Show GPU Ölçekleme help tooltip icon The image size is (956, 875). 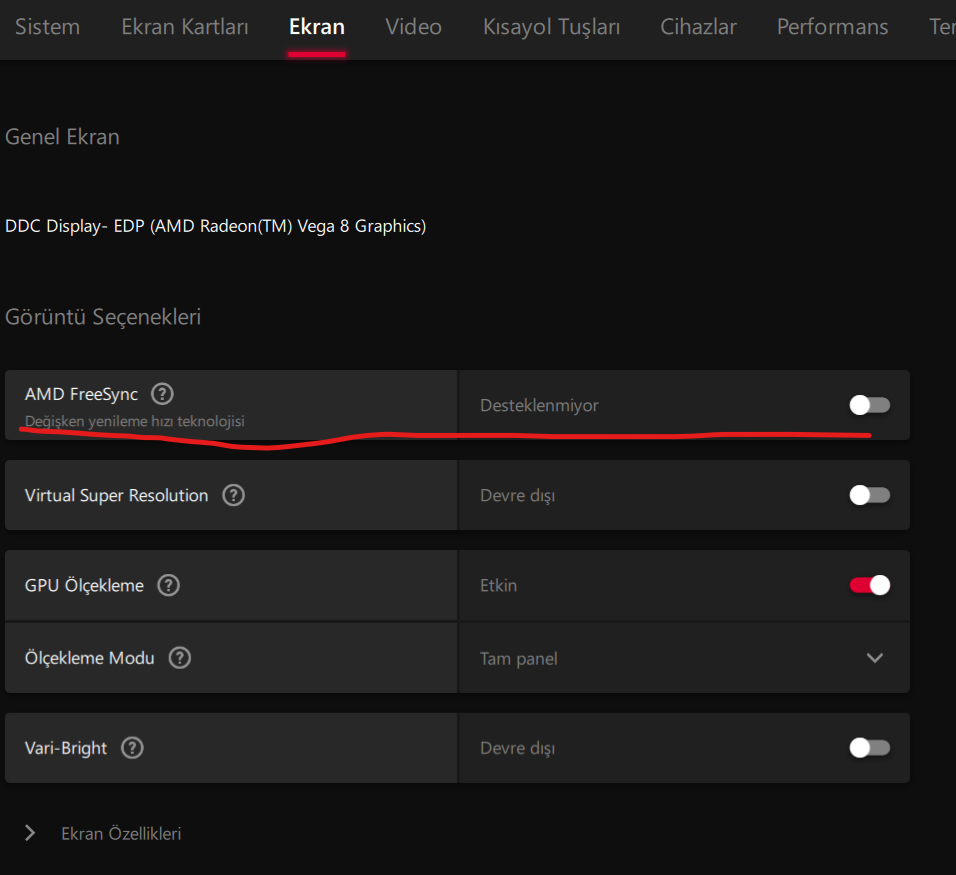click(x=168, y=585)
